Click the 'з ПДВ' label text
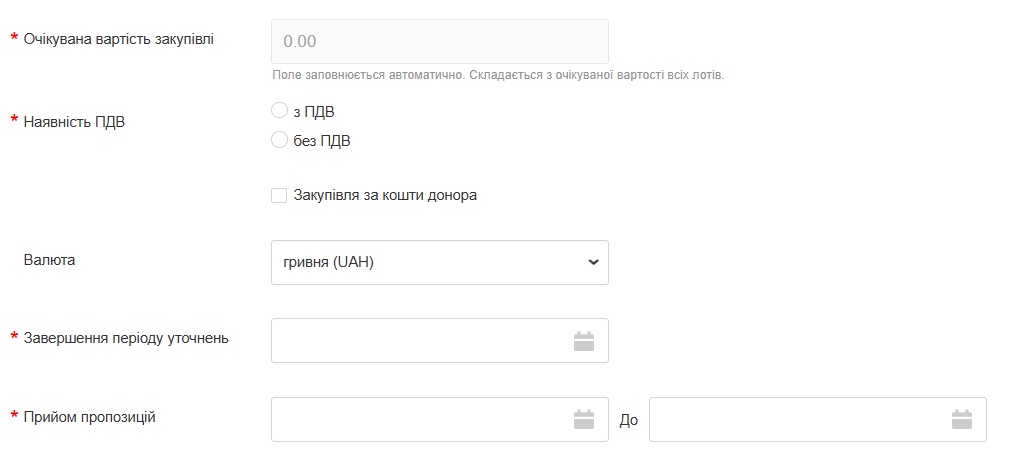 [313, 111]
